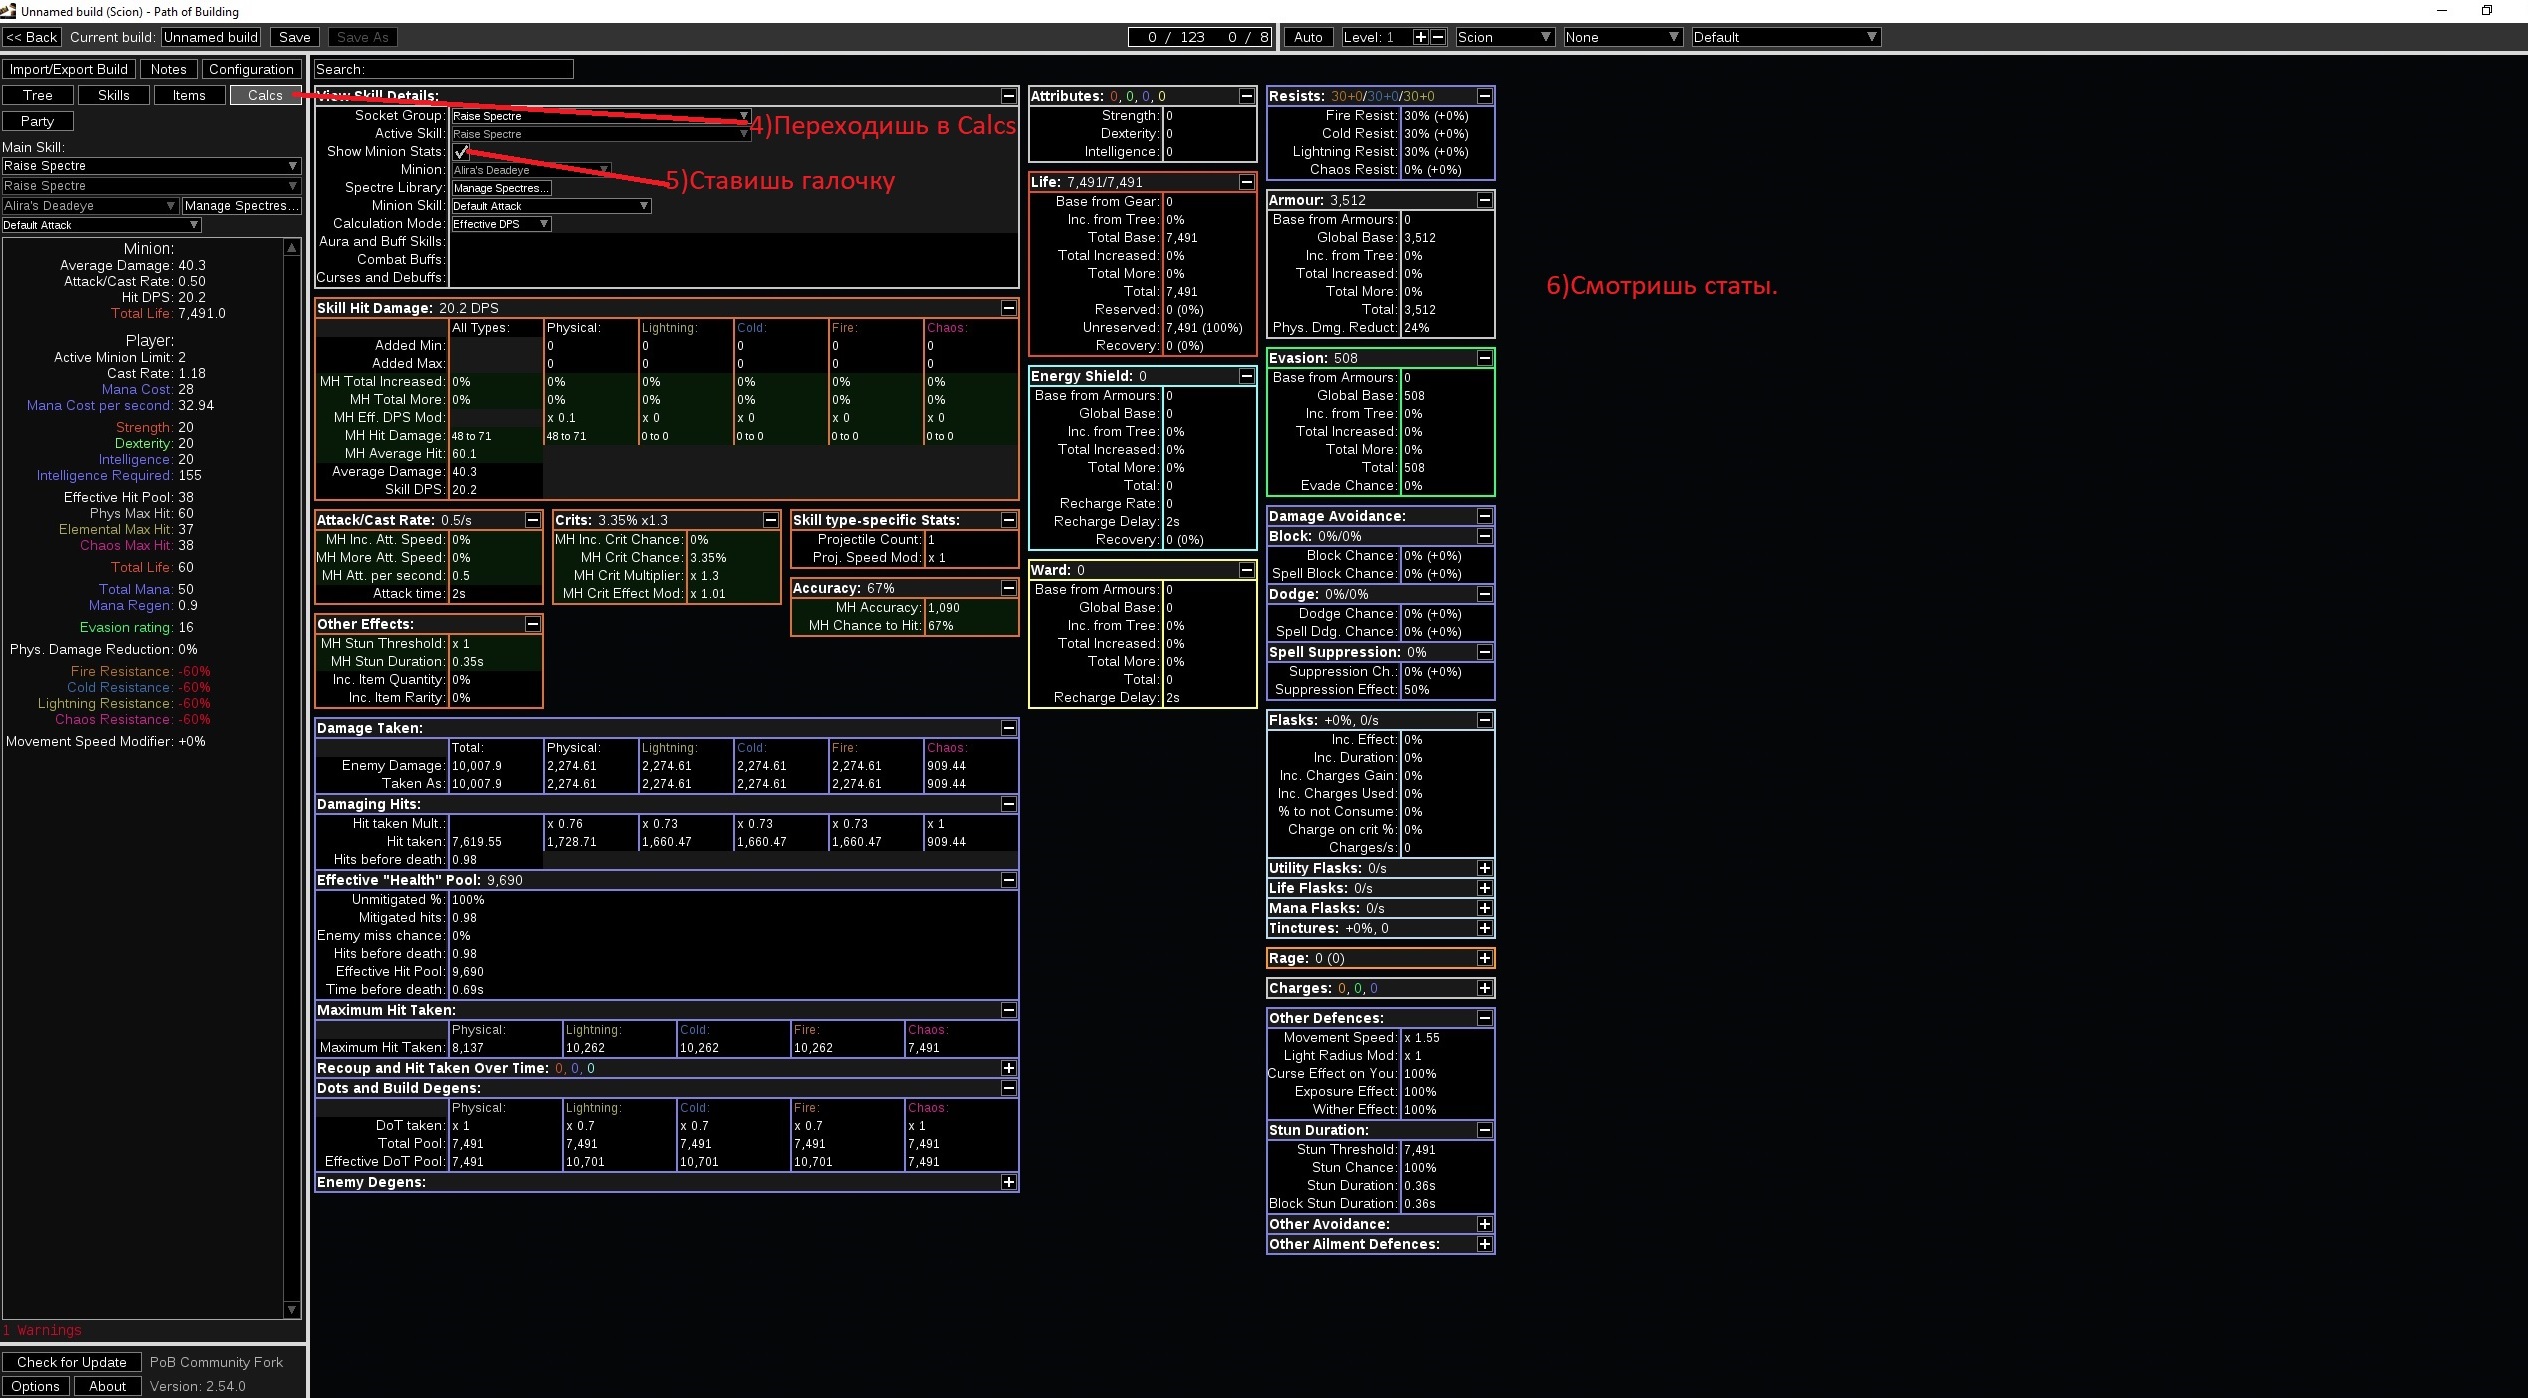Viewport: 2528px width, 1398px height.
Task: Switch to the Items tab
Action: (189, 95)
